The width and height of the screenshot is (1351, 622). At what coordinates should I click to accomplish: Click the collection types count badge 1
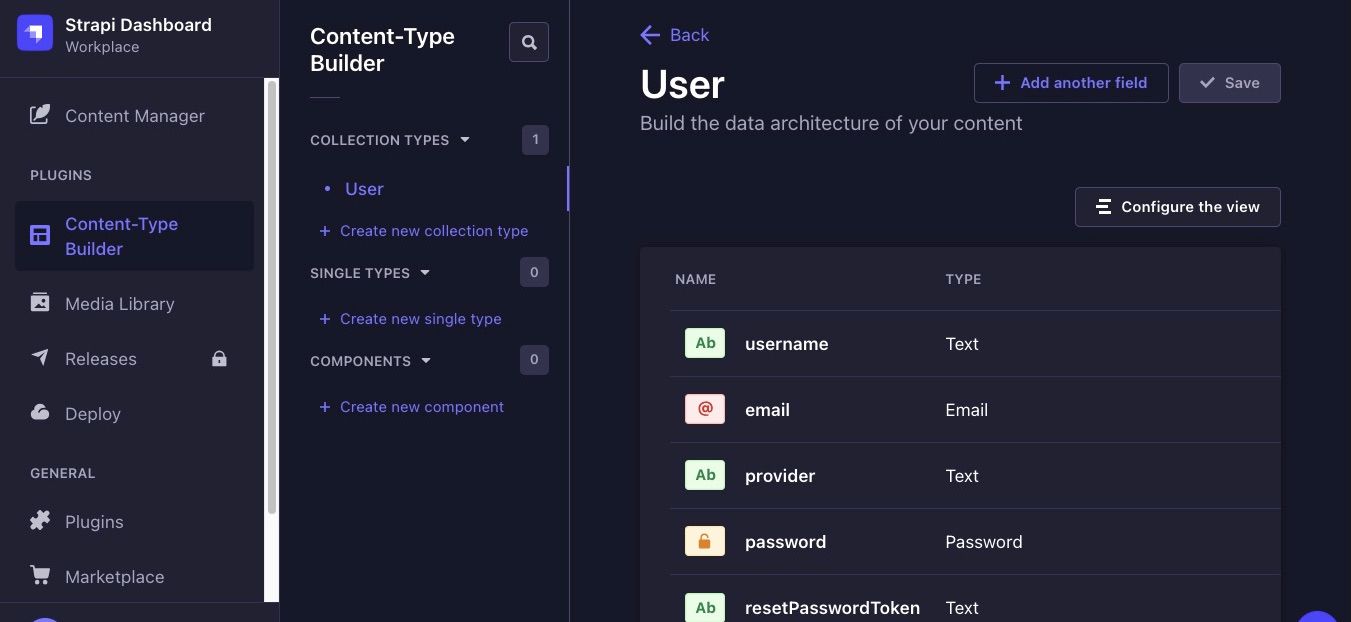[x=535, y=140]
